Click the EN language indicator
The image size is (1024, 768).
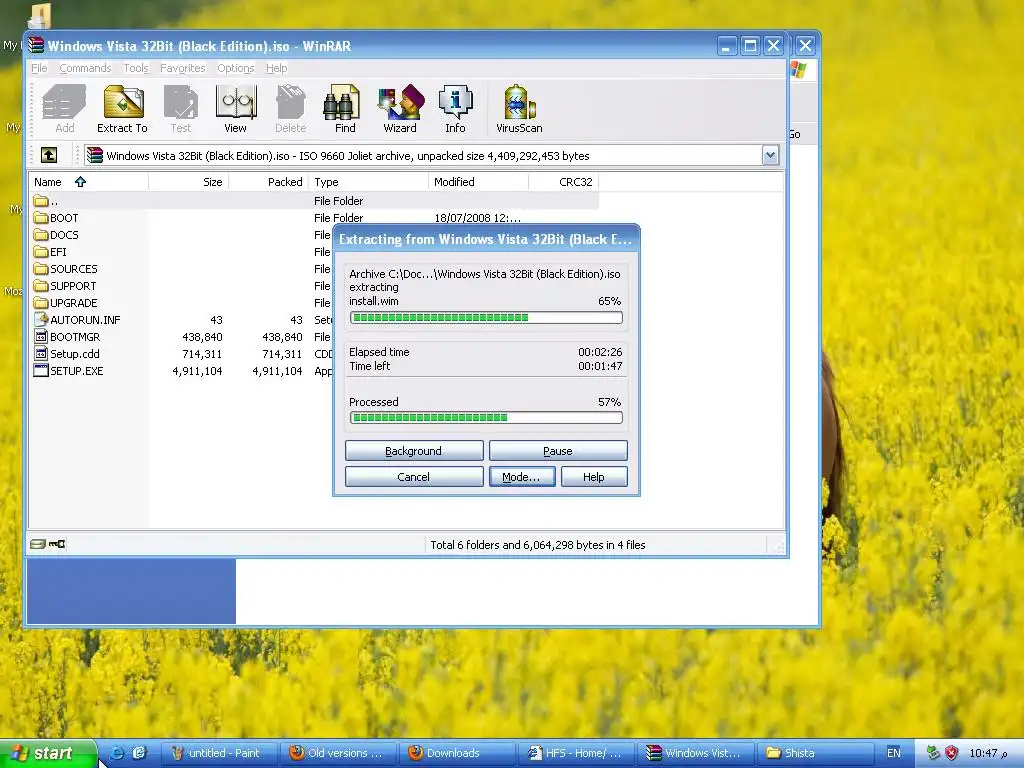893,753
